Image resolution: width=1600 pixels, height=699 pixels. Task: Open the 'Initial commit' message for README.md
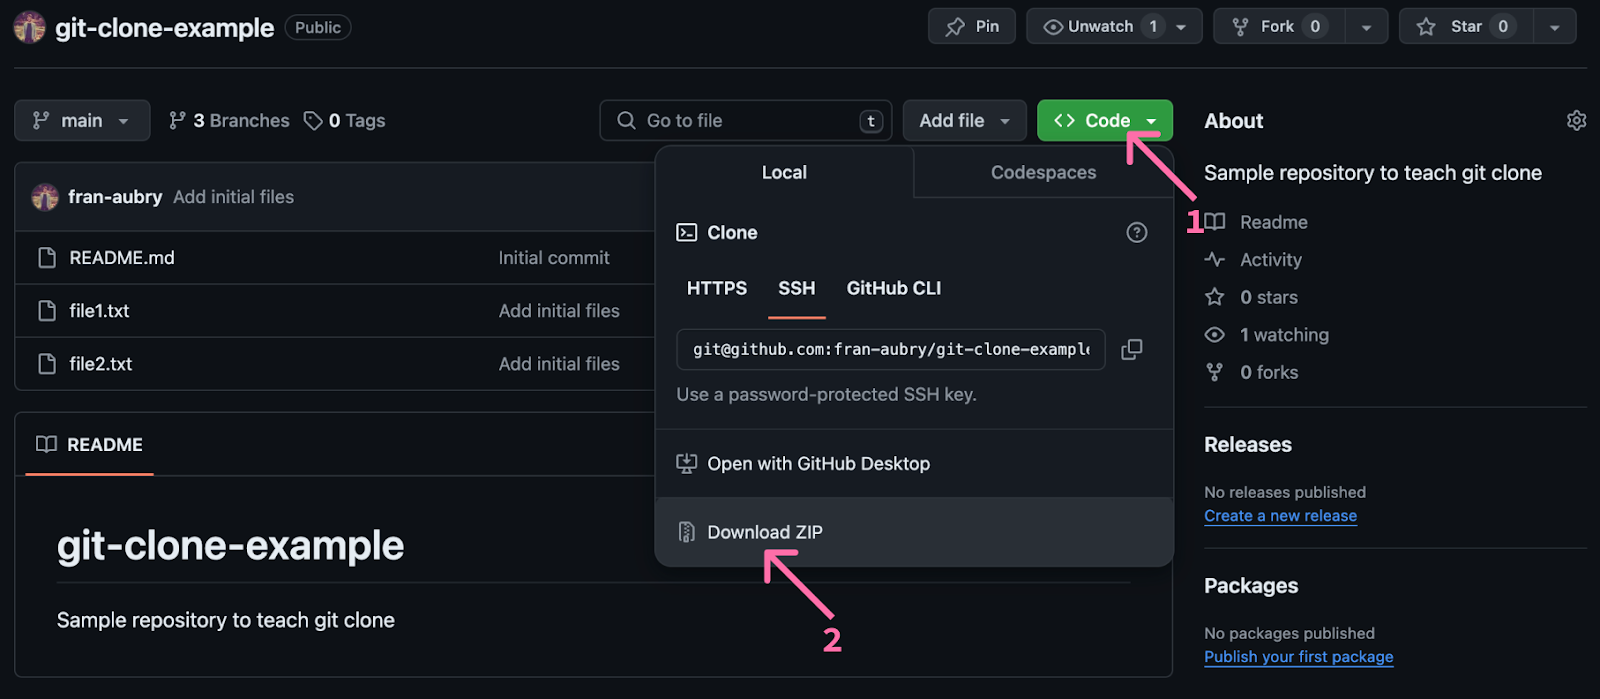click(x=554, y=258)
